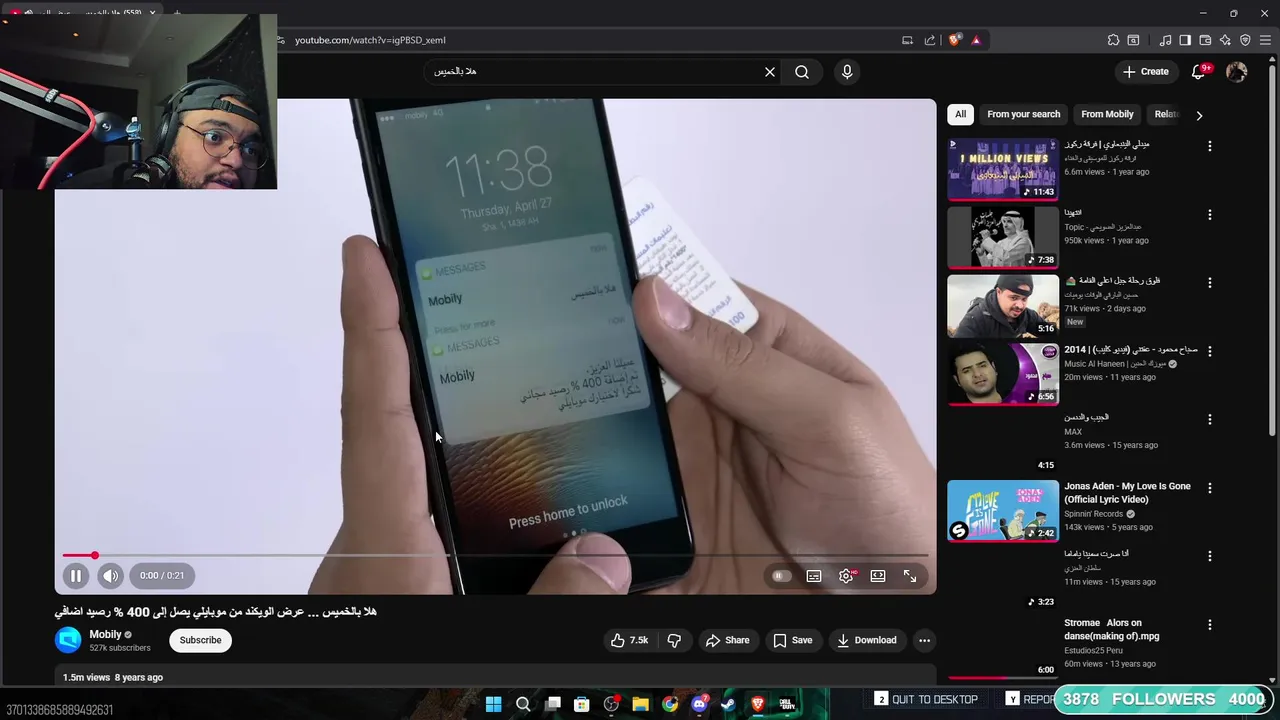The image size is (1280, 720).
Task: Clear the YouTube search box
Action: 770,72
